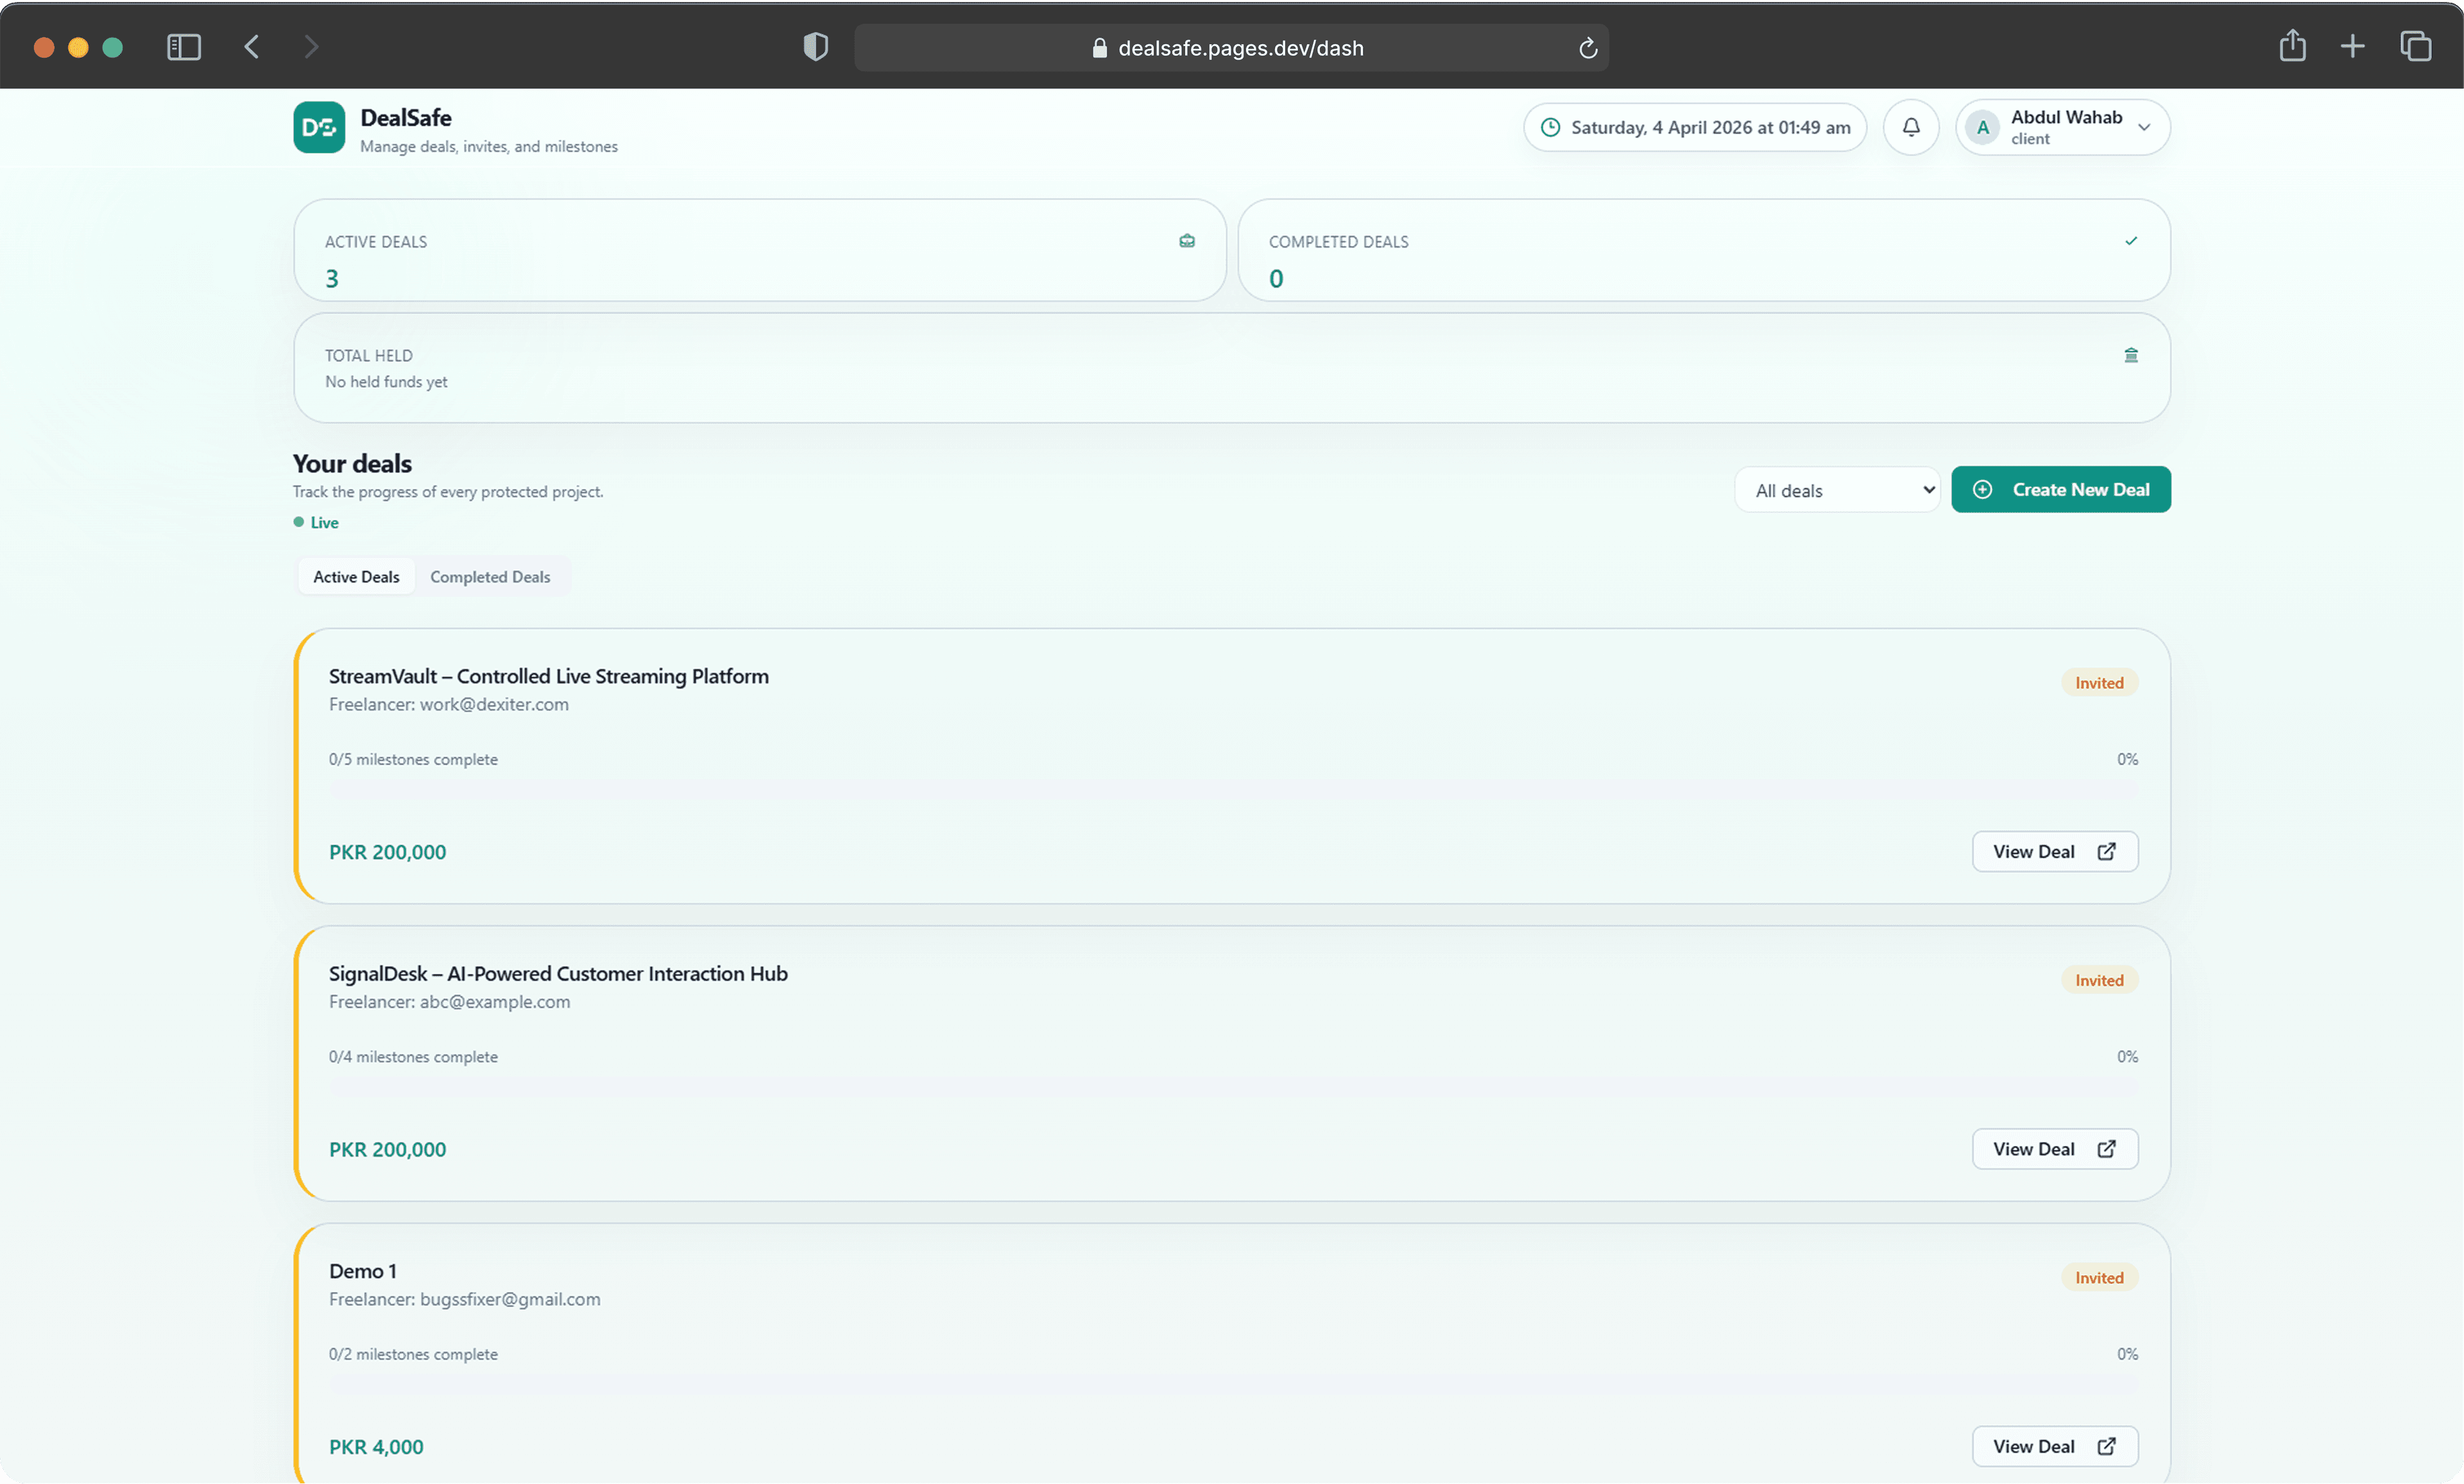Click the plus icon in Create New Deal
This screenshot has width=2464, height=1484.
[x=1982, y=490]
